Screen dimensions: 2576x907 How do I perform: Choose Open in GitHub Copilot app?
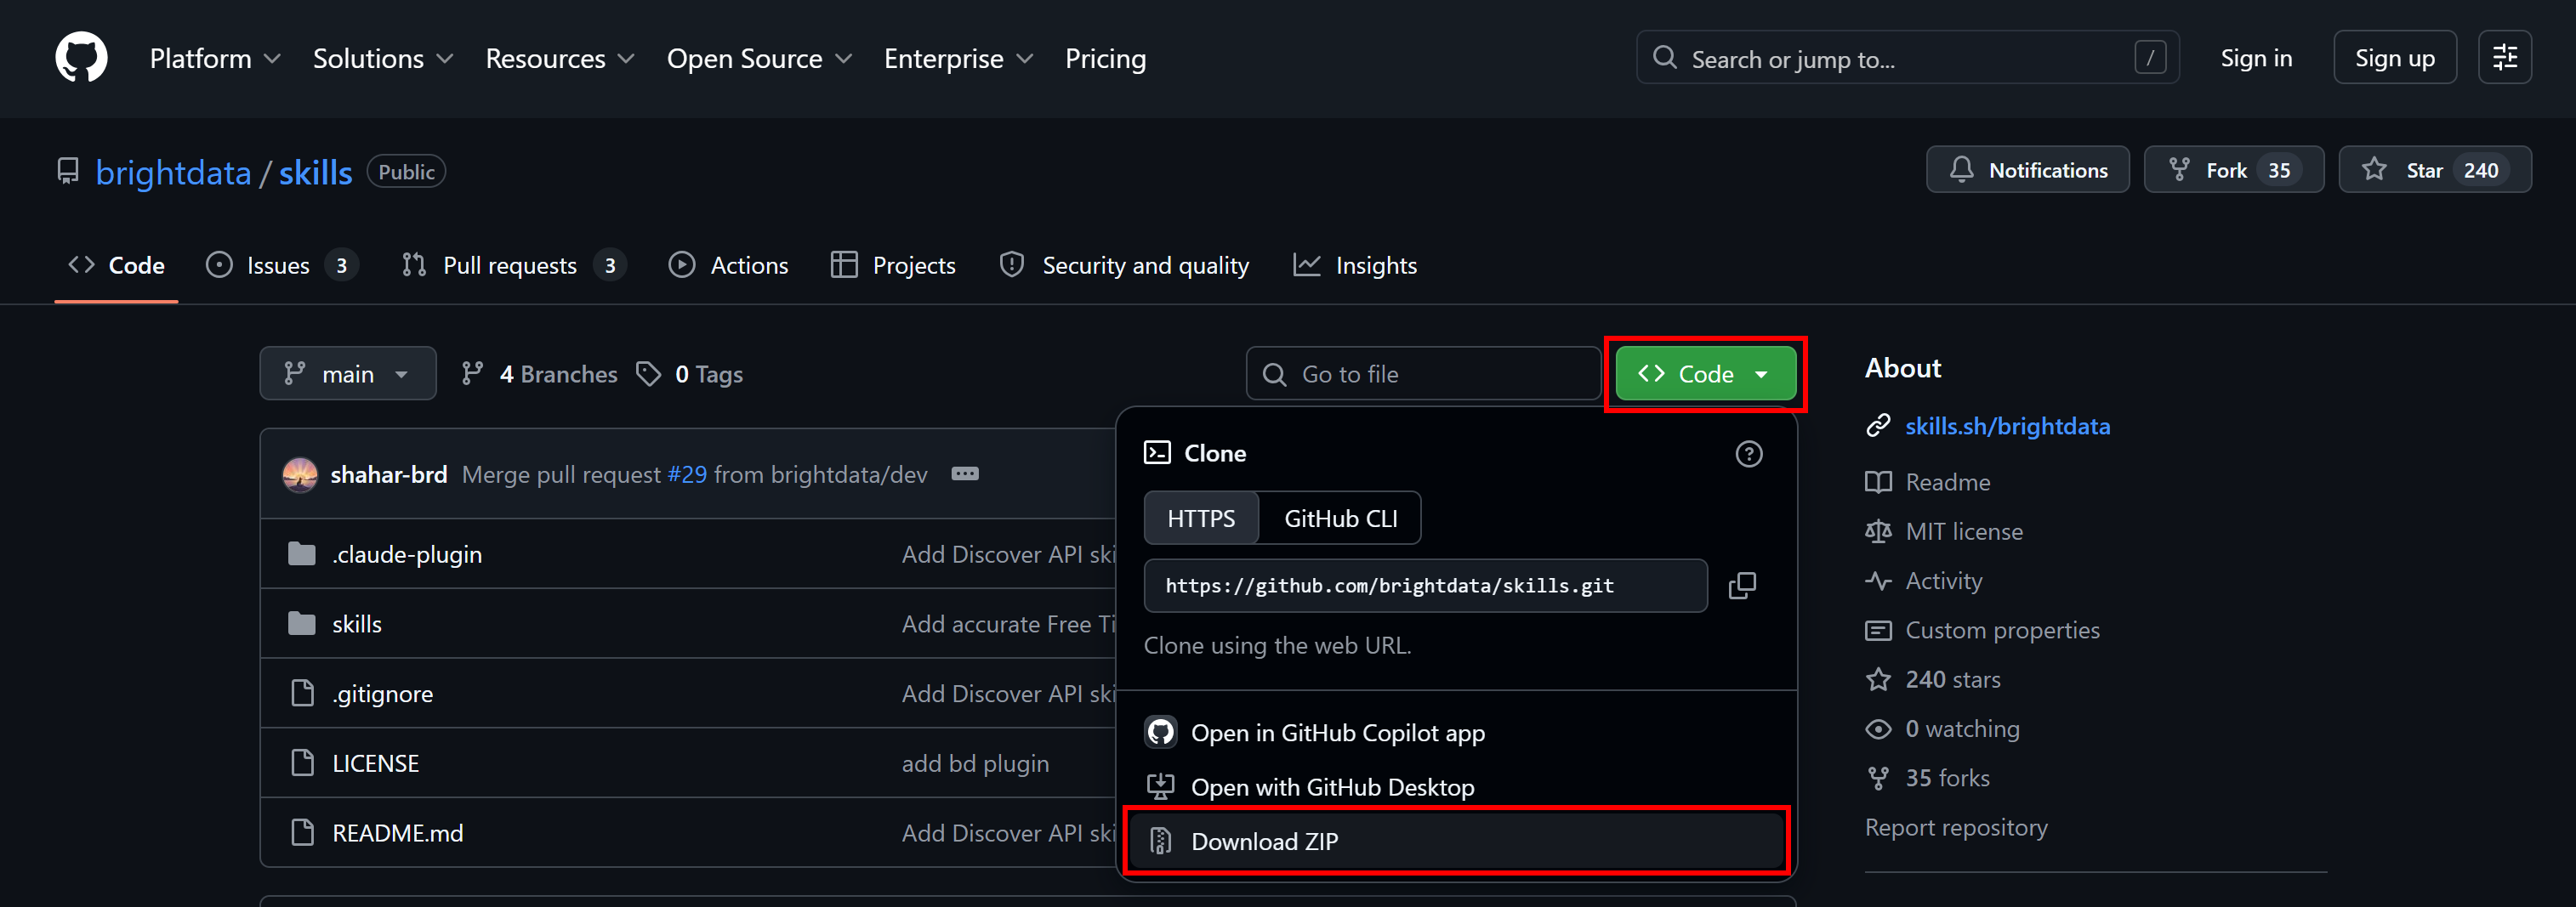1456,733
